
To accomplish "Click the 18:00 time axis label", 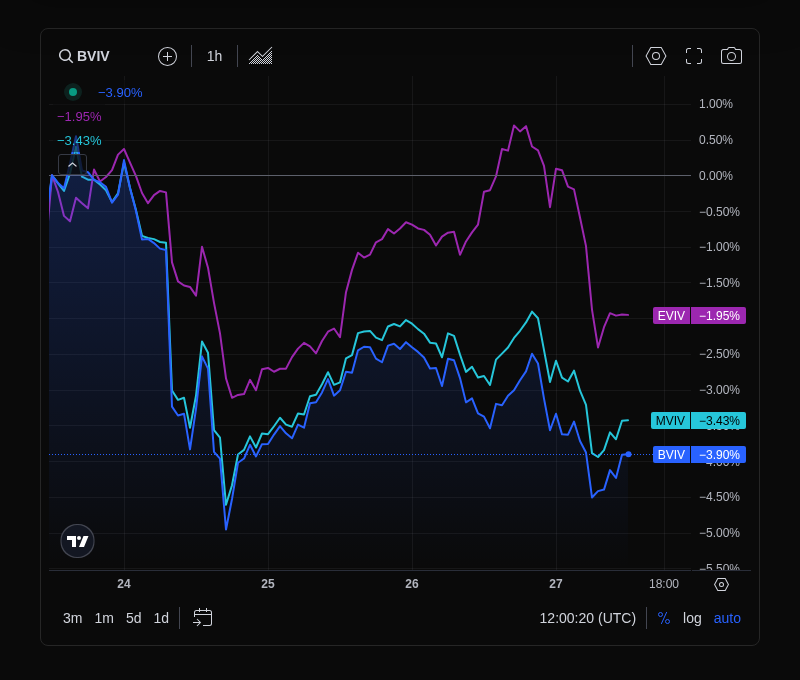I will pos(664,584).
